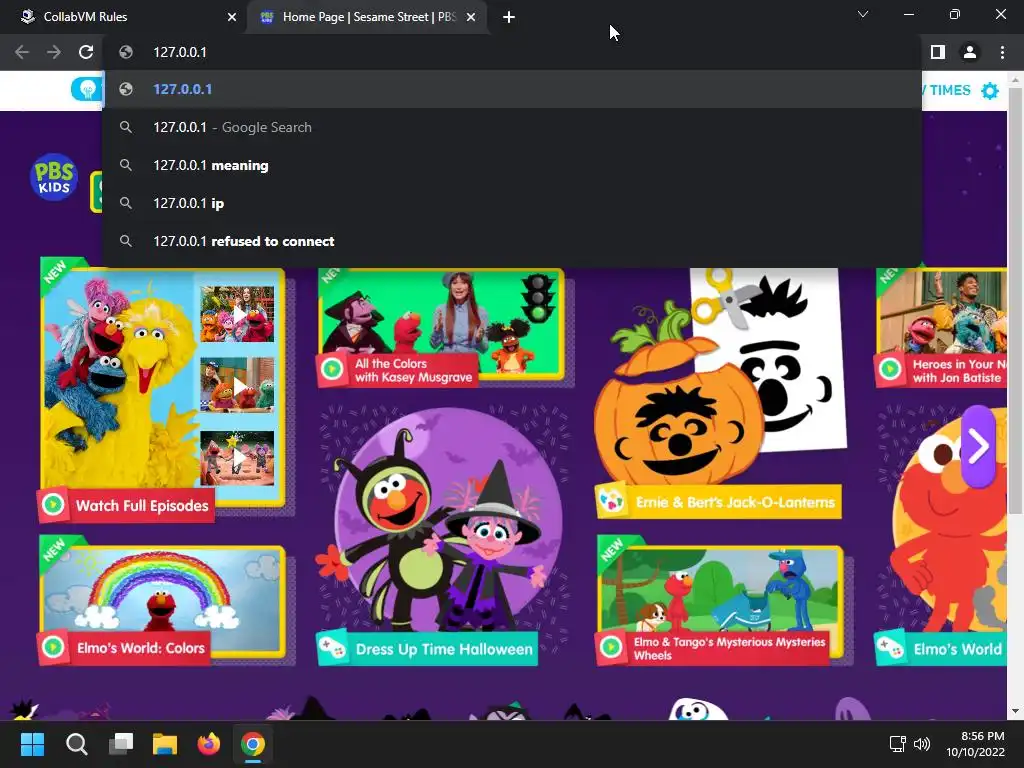This screenshot has height=768, width=1024.
Task: Click the page vertical scrollbar
Action: tap(1015, 300)
